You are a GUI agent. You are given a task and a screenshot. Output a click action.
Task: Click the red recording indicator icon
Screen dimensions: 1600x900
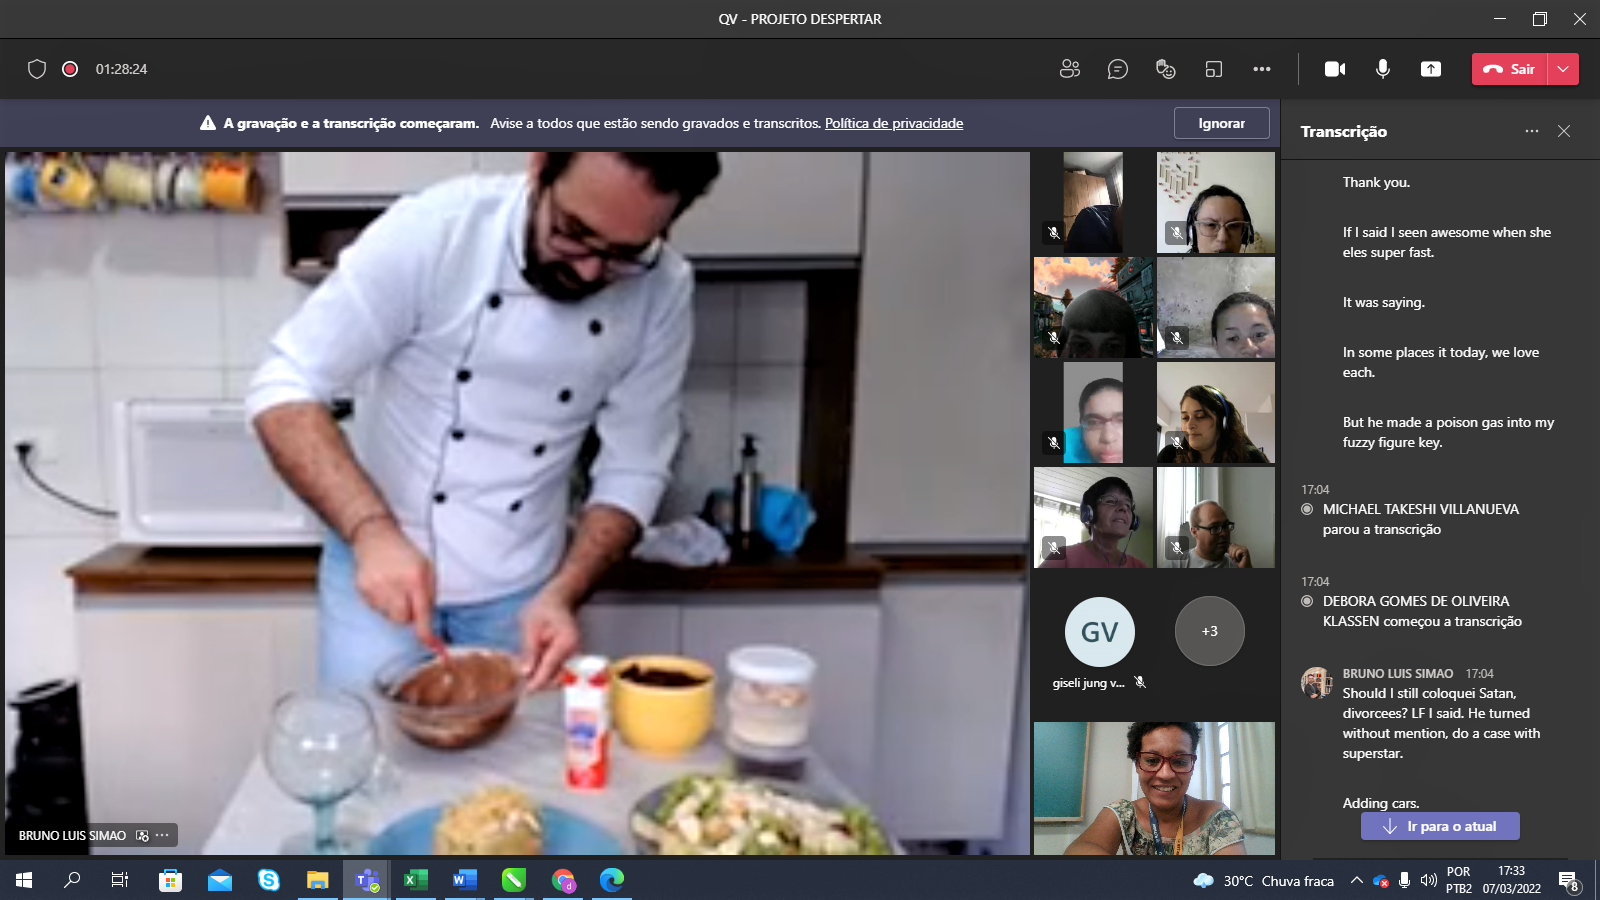(x=70, y=69)
